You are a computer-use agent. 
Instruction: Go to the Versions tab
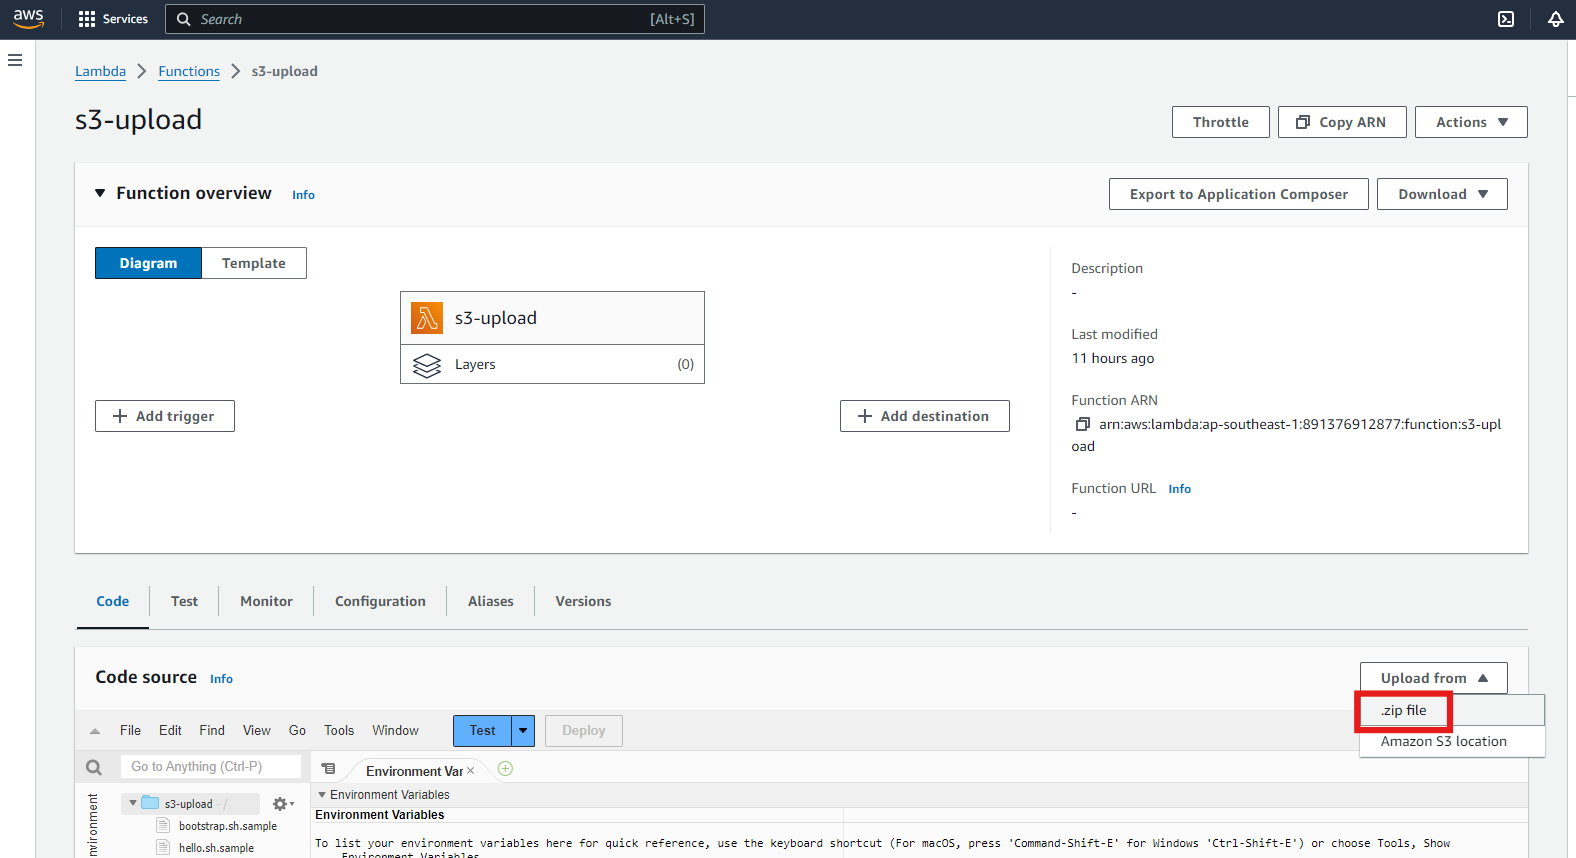(x=583, y=601)
